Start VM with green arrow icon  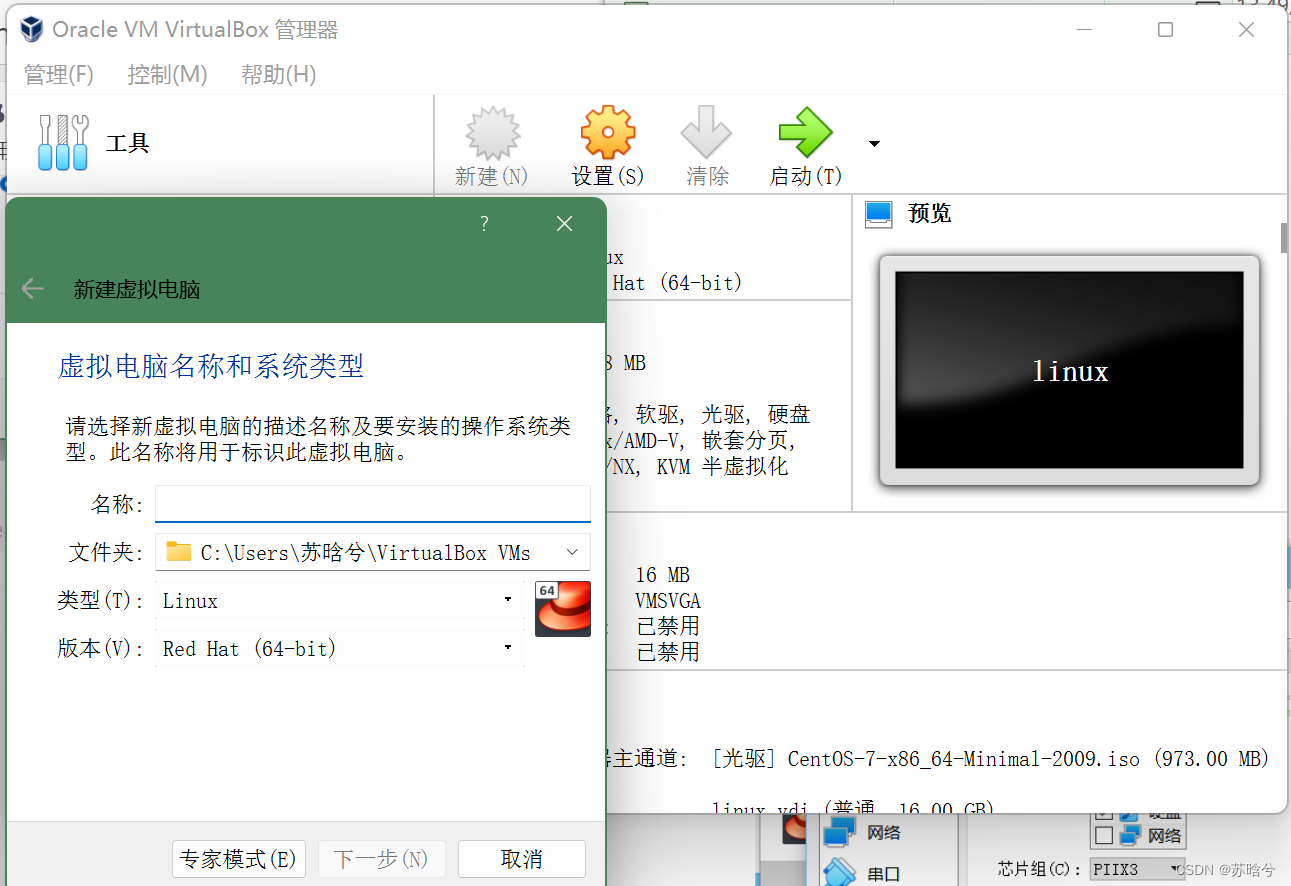click(806, 133)
